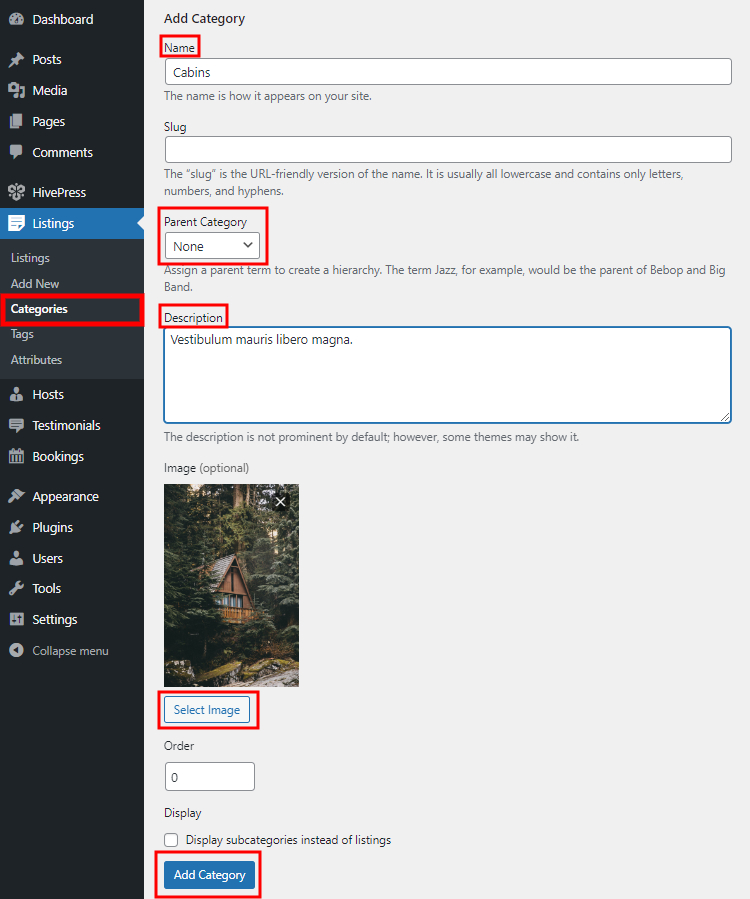Click into the empty Slug field
The width and height of the screenshot is (750, 899).
tap(448, 149)
